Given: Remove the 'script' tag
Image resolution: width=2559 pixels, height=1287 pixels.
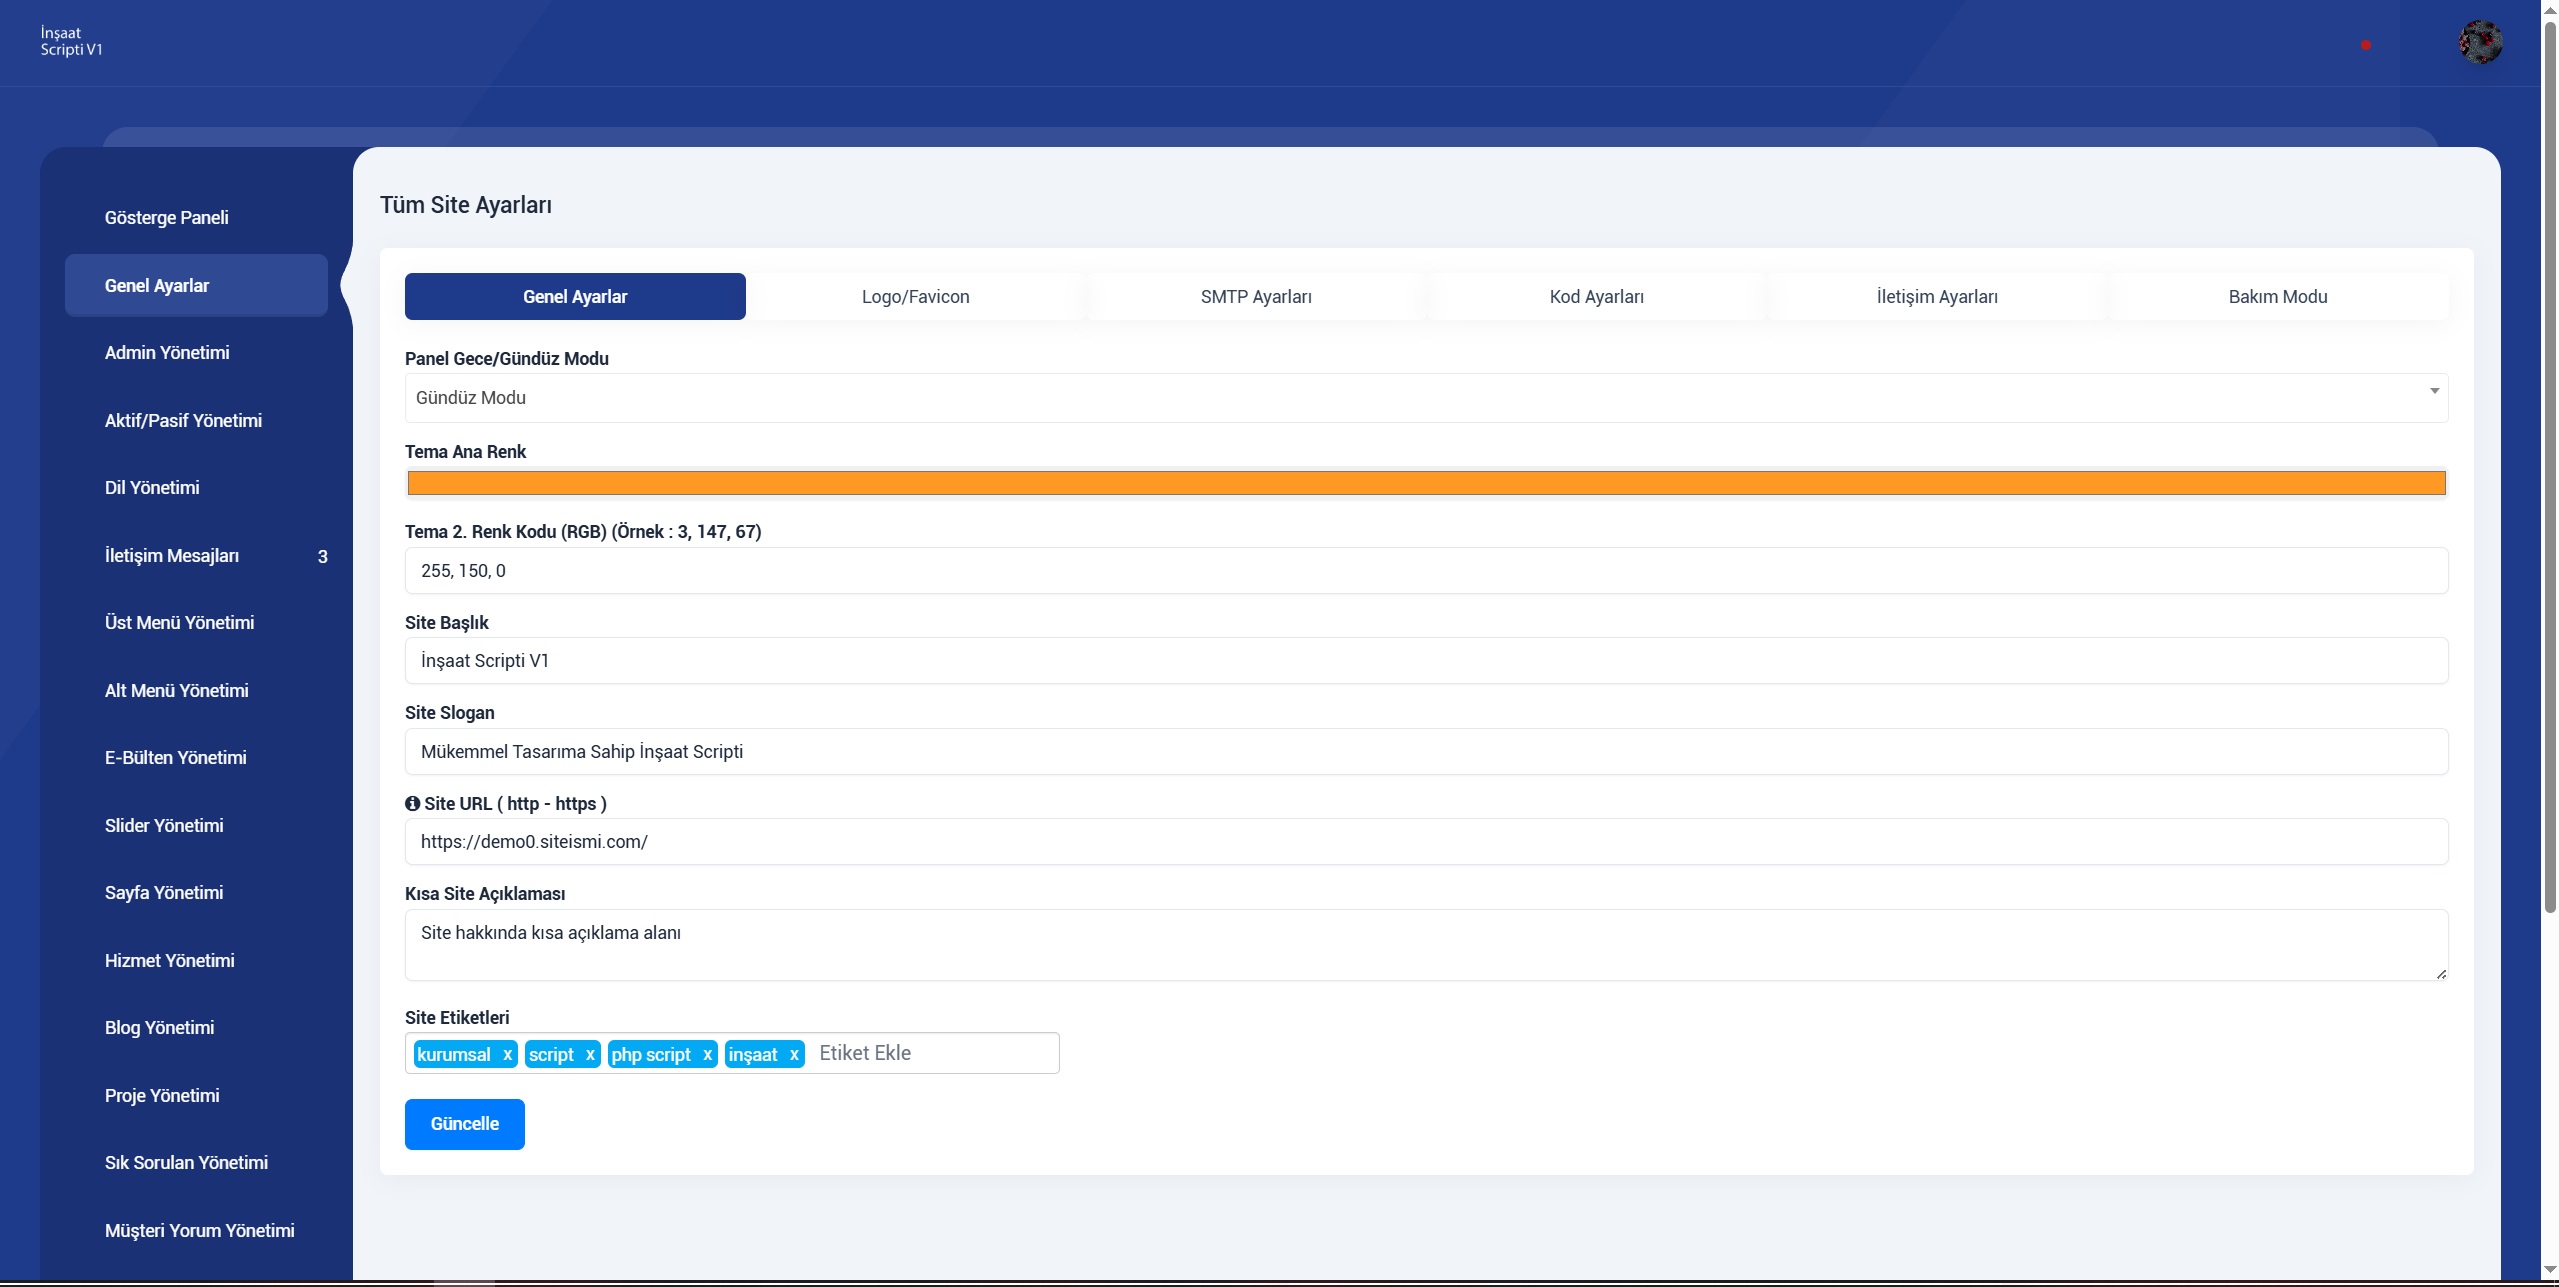Looking at the screenshot, I should point(590,1055).
